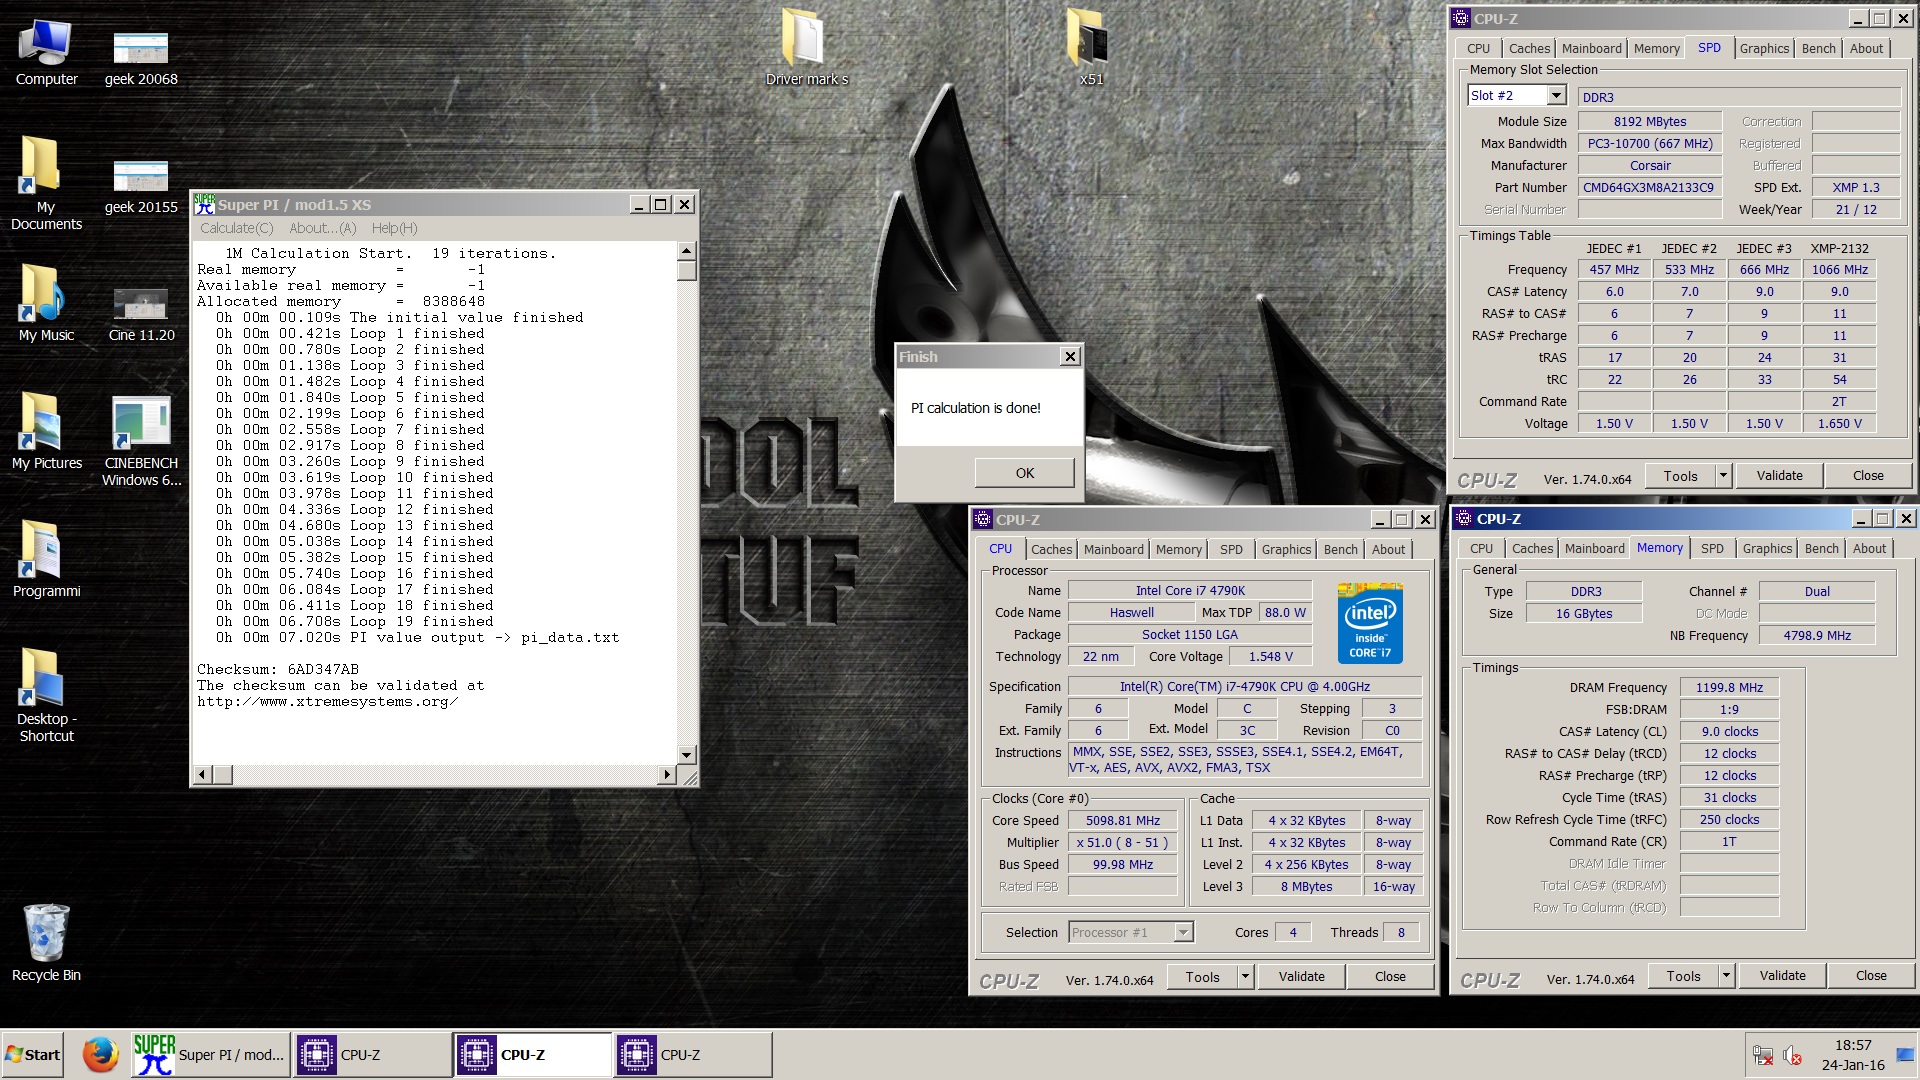The image size is (1920, 1080).
Task: Click the Checksum: 6AD347AB line
Action: [277, 669]
